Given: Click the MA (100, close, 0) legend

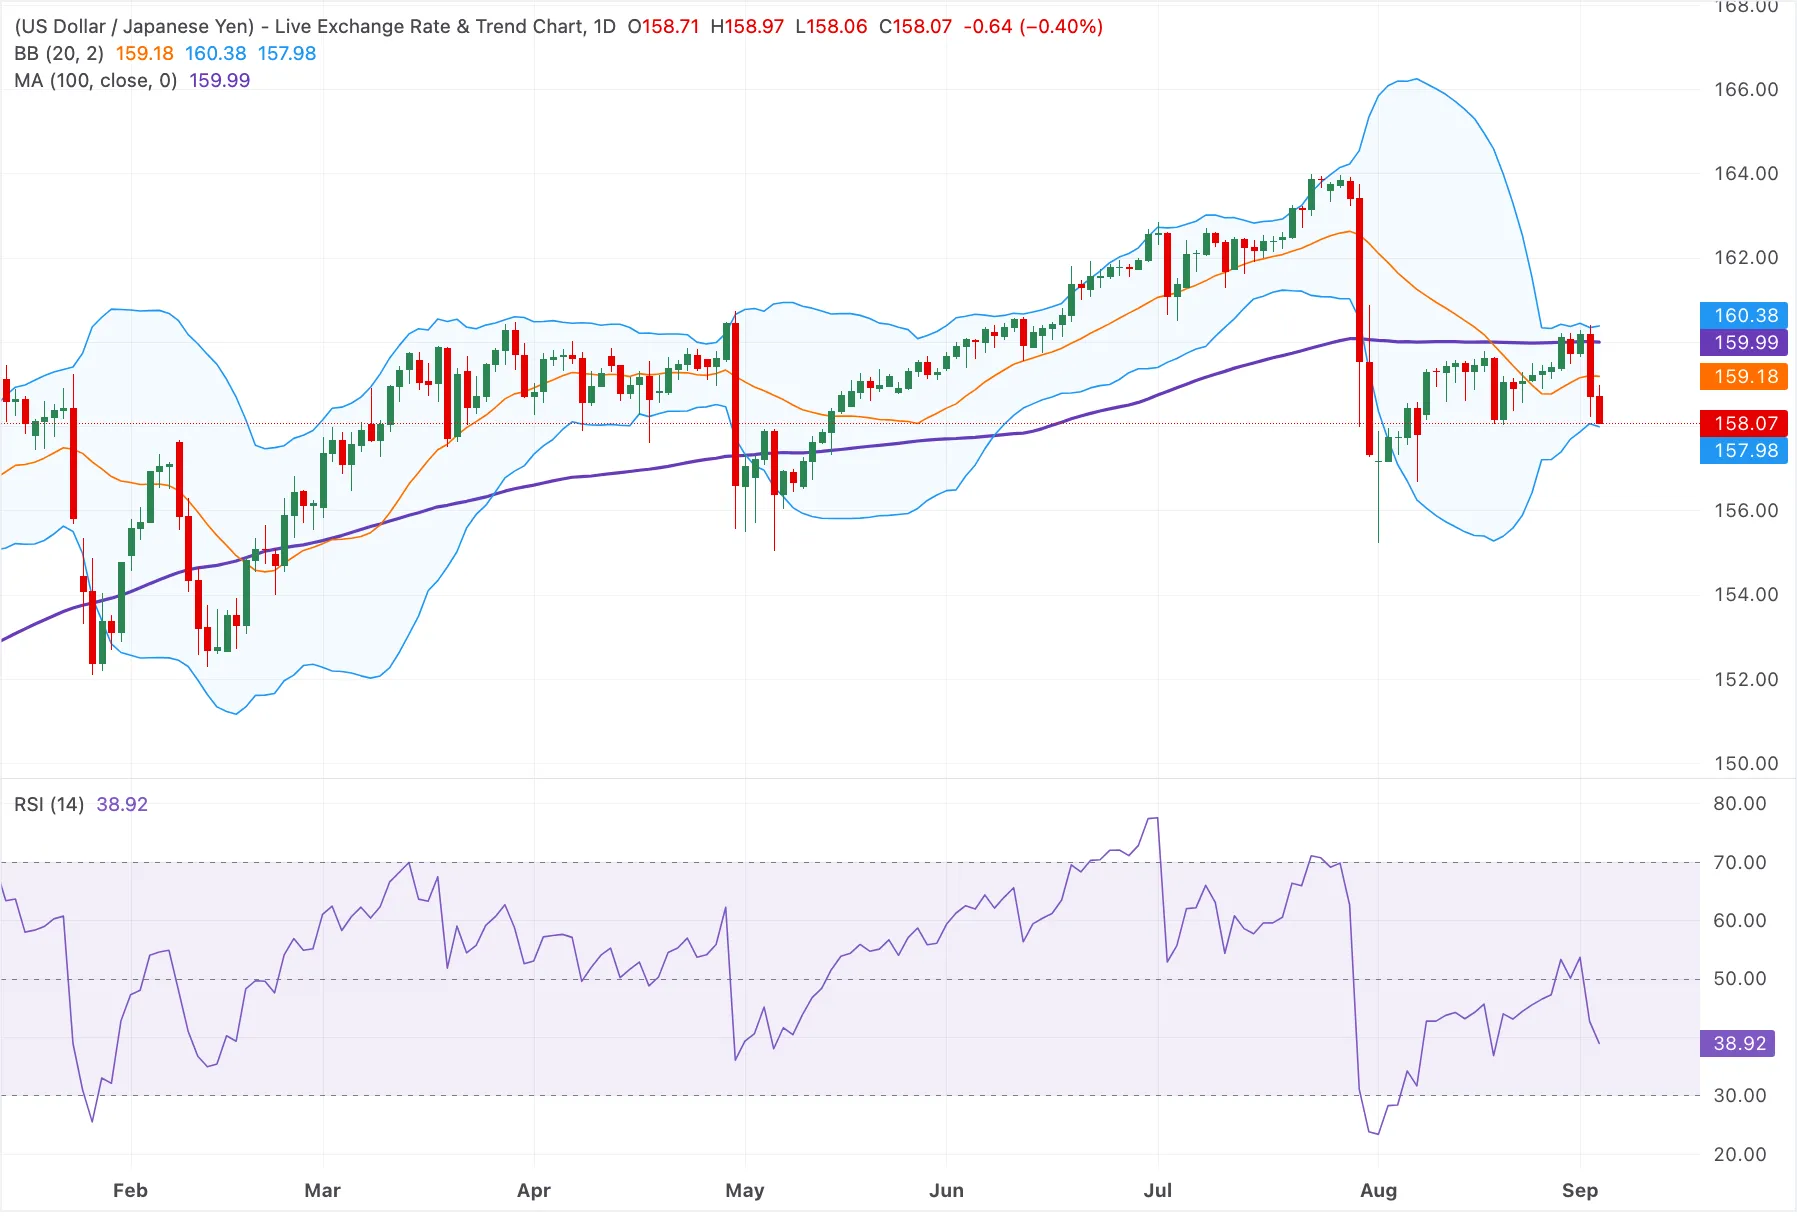Looking at the screenshot, I should pos(95,80).
